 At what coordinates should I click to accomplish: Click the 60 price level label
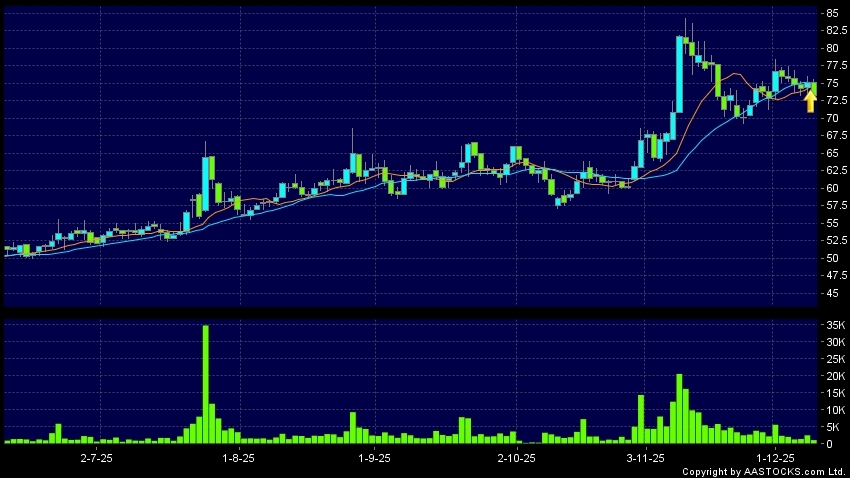click(x=832, y=188)
